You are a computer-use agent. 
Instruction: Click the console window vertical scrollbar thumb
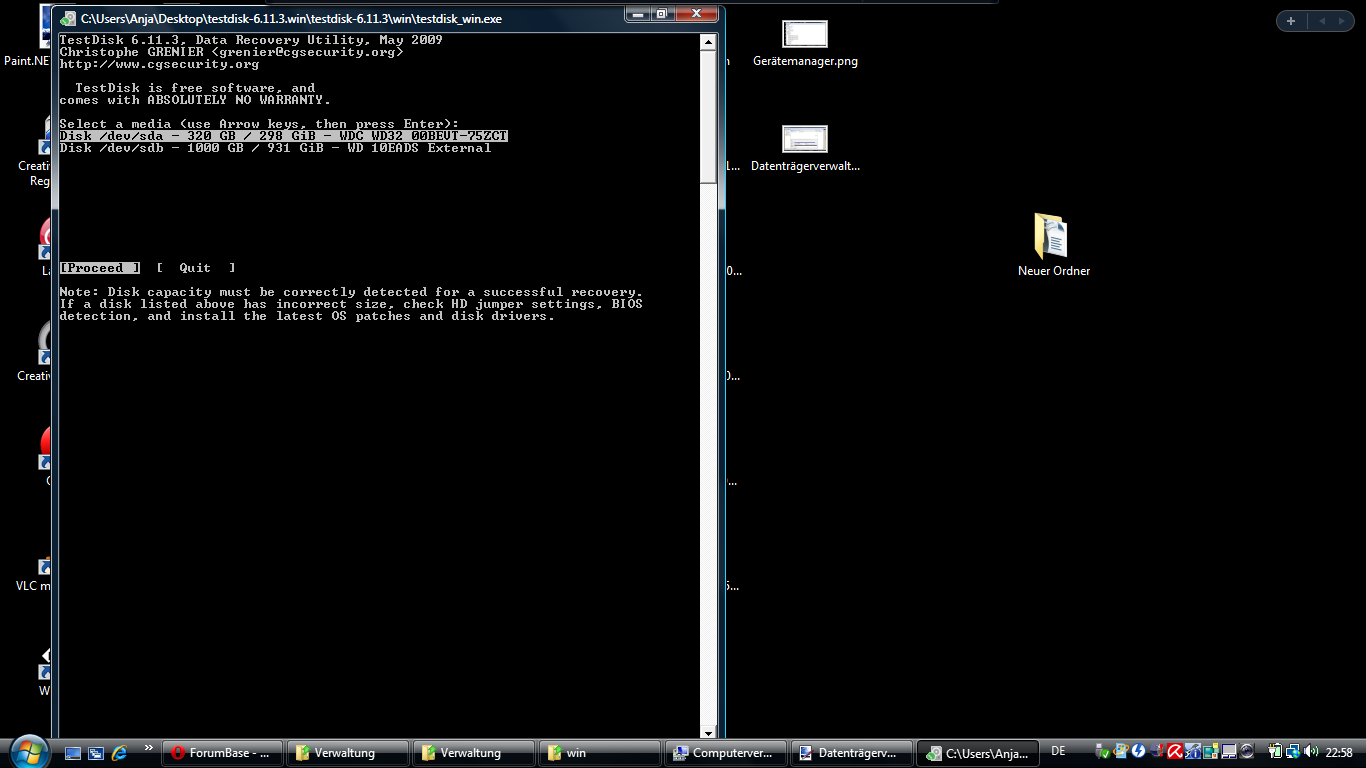coord(708,117)
